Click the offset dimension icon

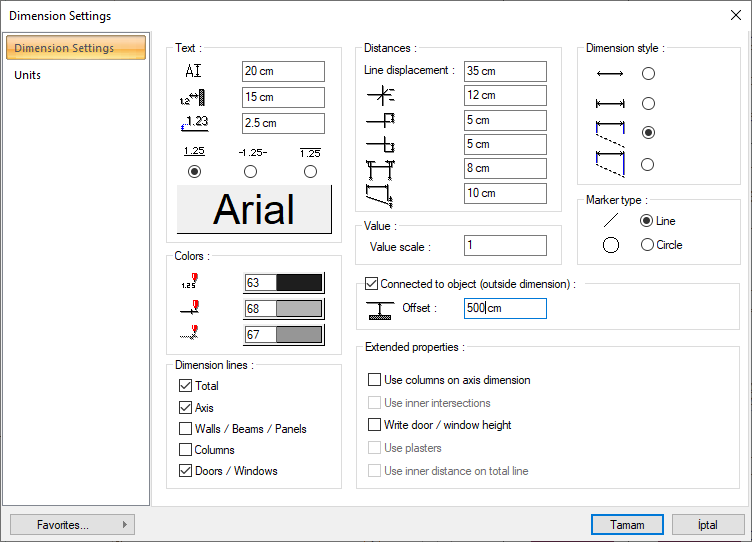[379, 309]
